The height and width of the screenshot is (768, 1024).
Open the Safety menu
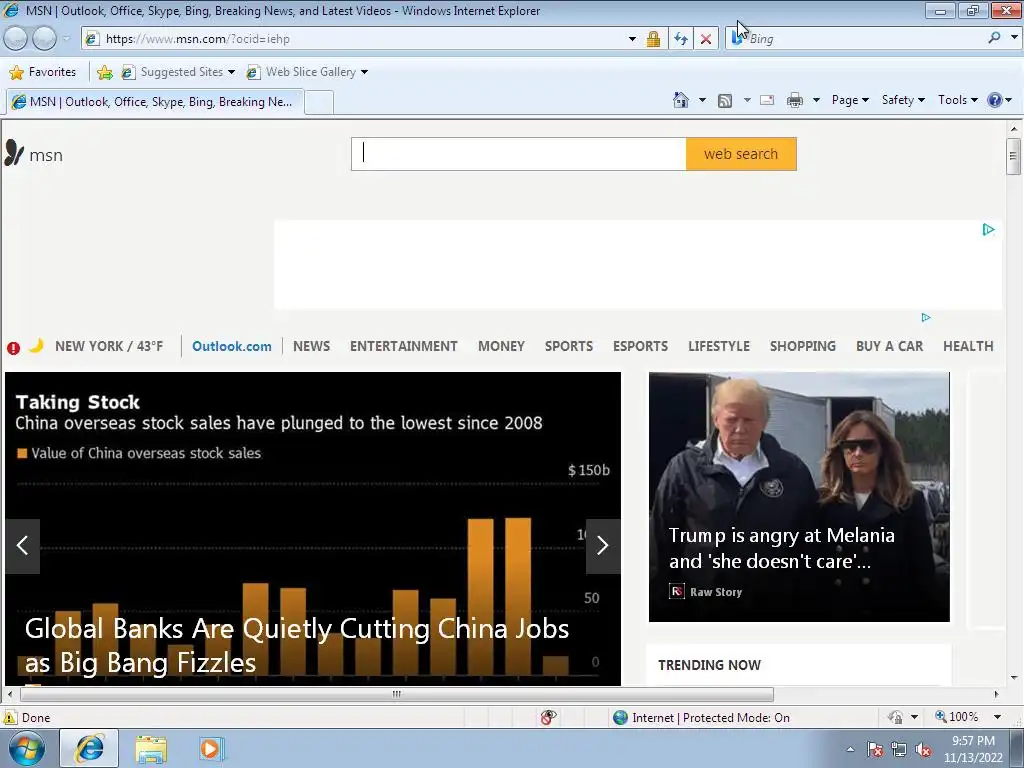tap(903, 100)
